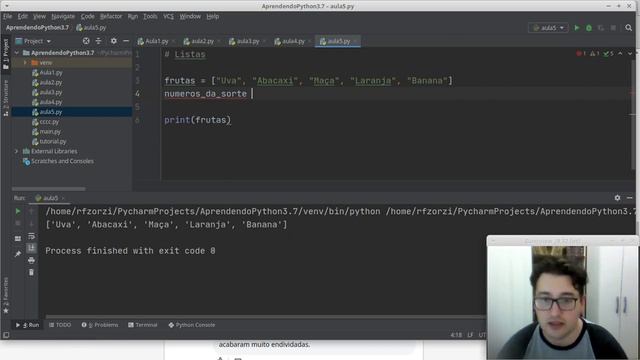Open the Terminal tool window
The width and height of the screenshot is (640, 360).
[143, 325]
